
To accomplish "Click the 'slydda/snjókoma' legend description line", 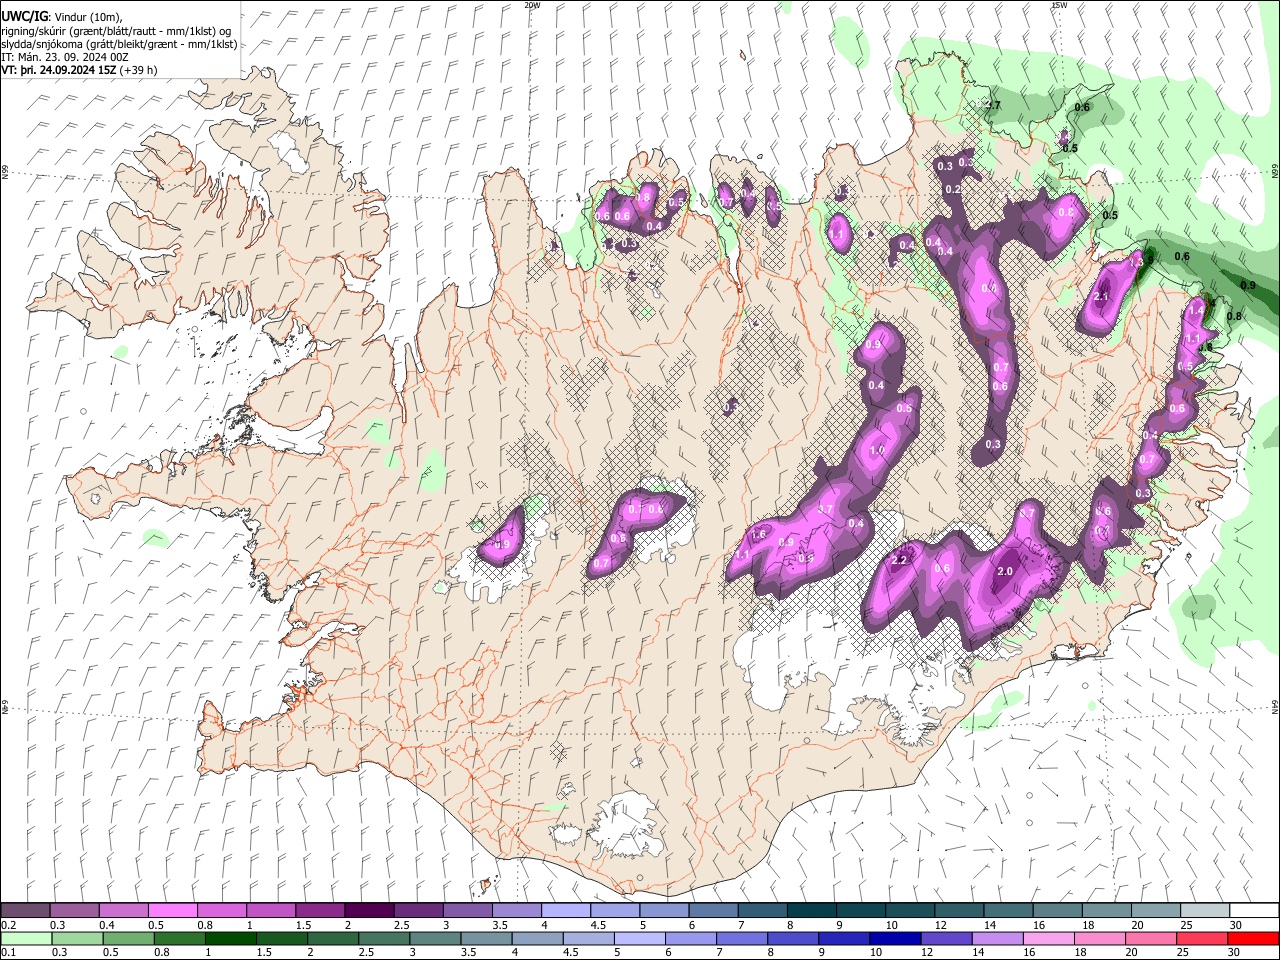I will 119,44.
